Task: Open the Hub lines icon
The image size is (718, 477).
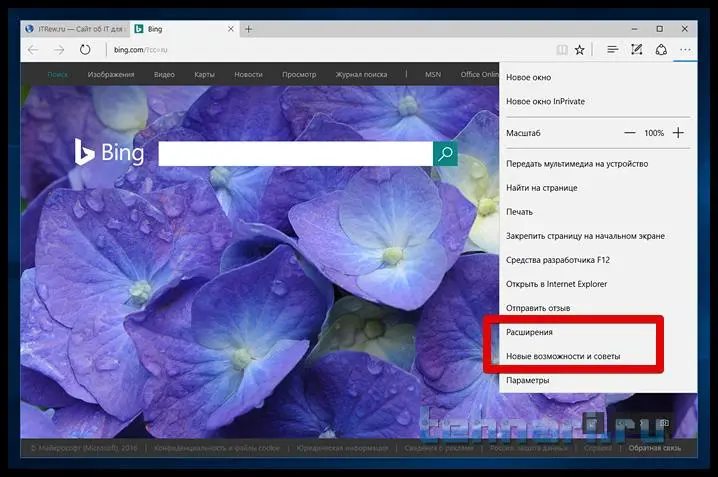Action: click(613, 49)
